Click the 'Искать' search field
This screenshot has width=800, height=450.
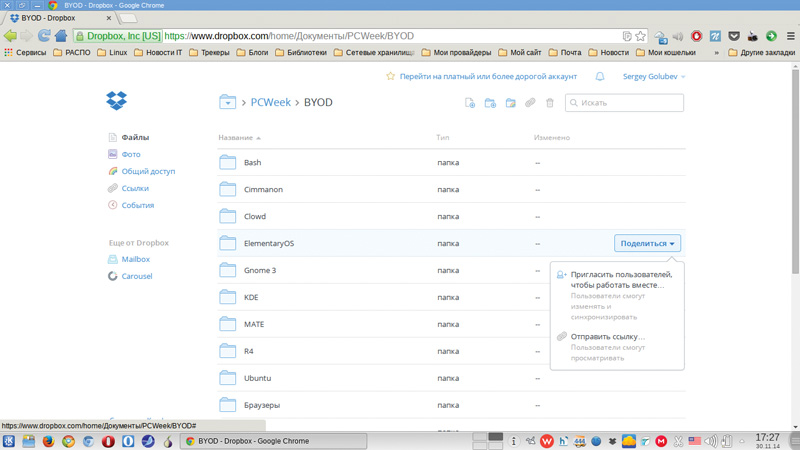(624, 103)
